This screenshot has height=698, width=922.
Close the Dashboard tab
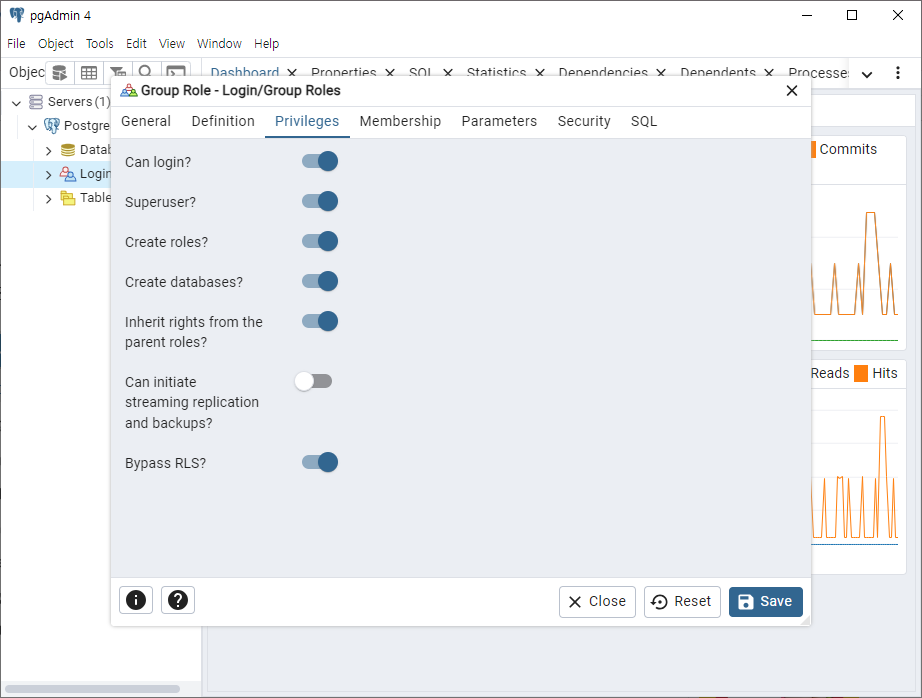(x=292, y=73)
